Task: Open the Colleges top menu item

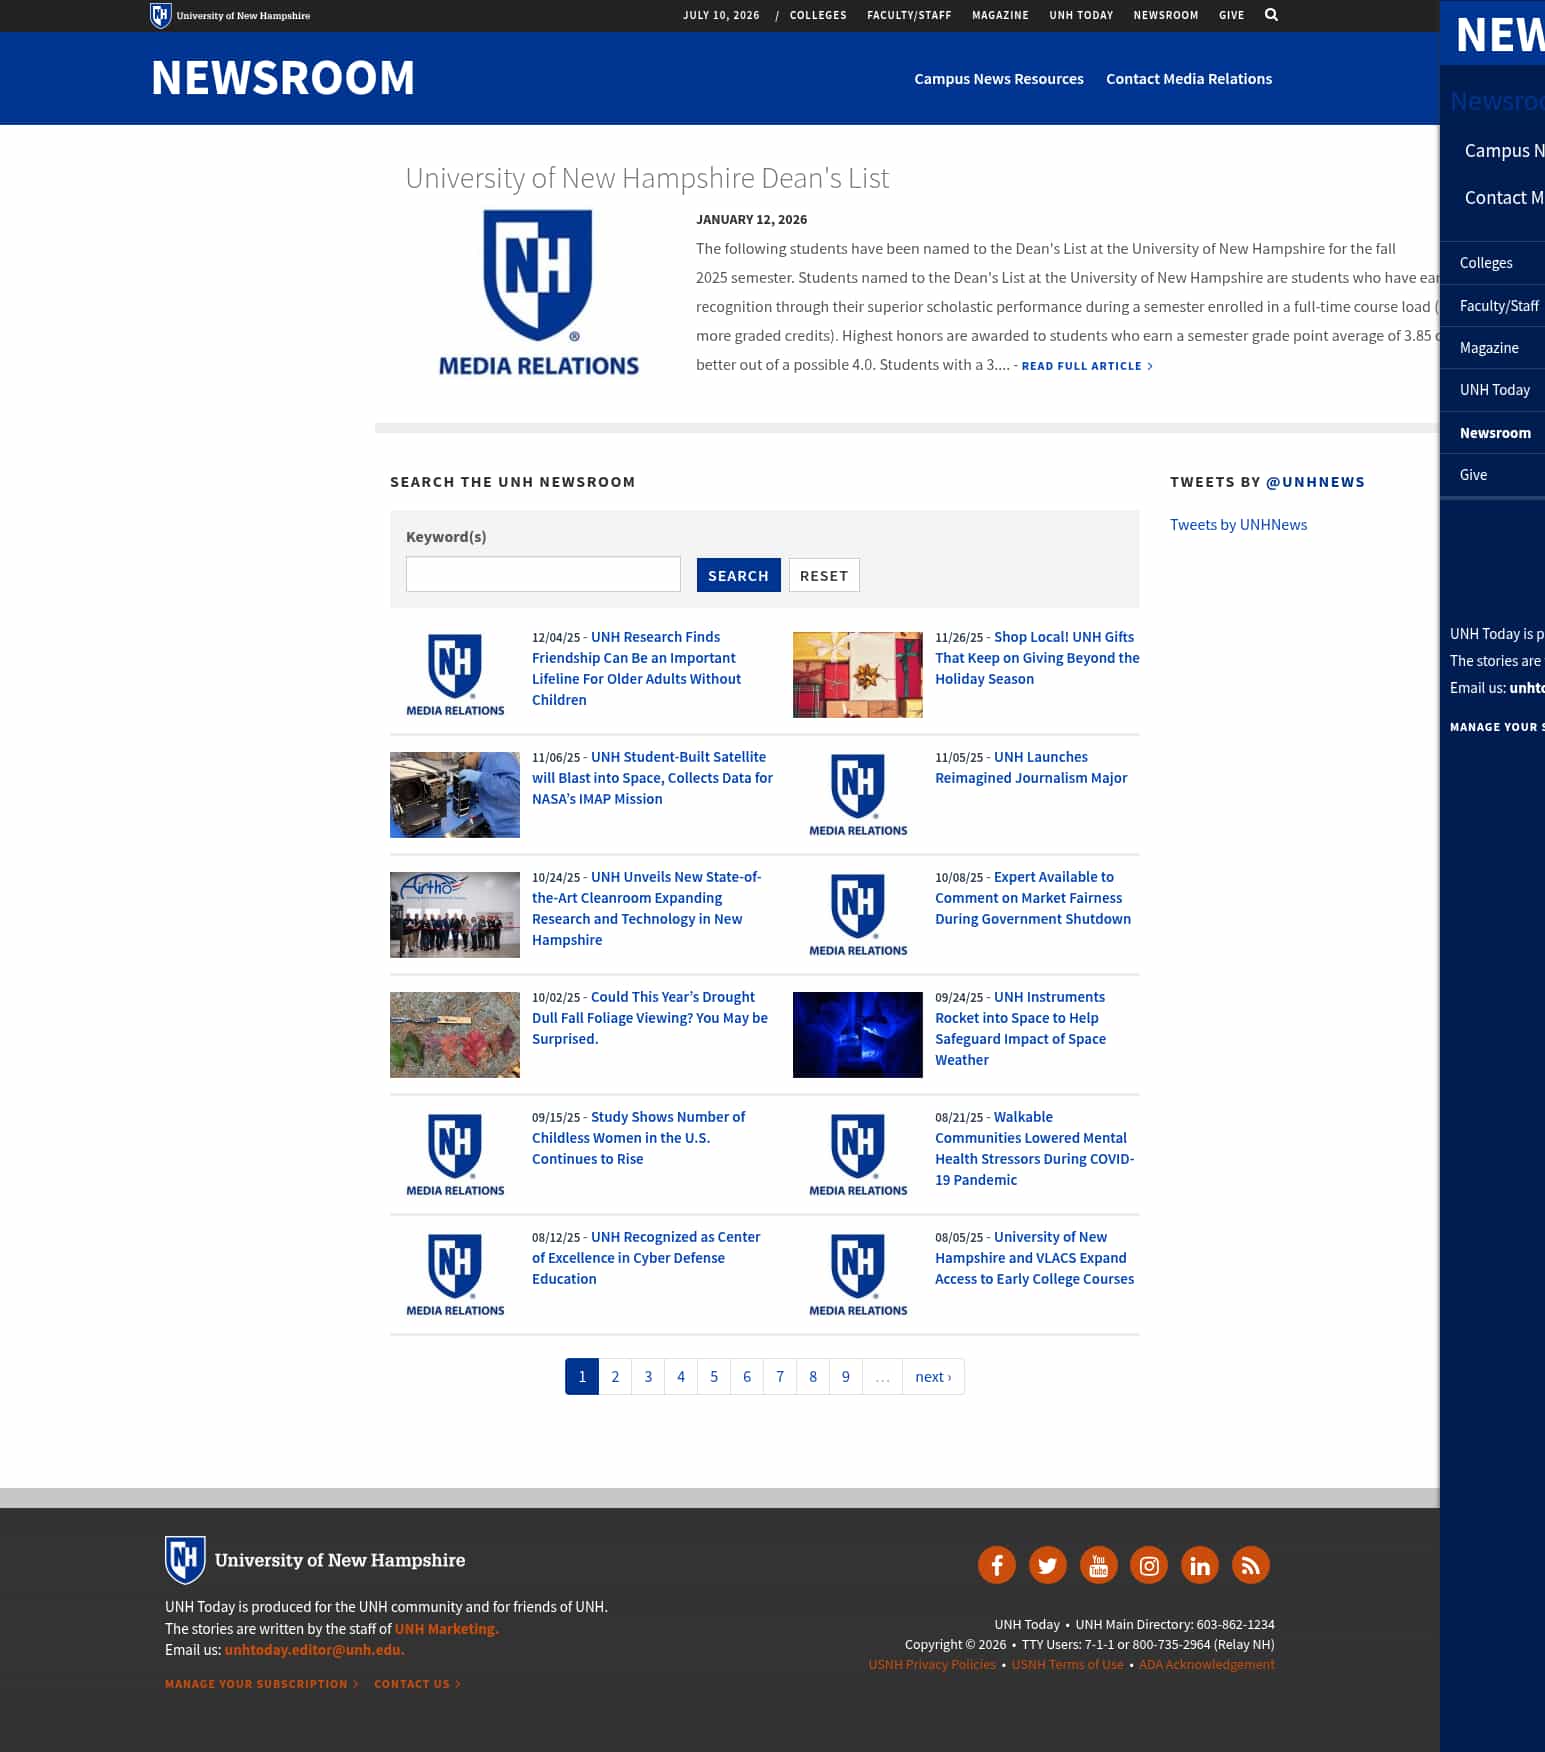Action: pyautogui.click(x=818, y=15)
